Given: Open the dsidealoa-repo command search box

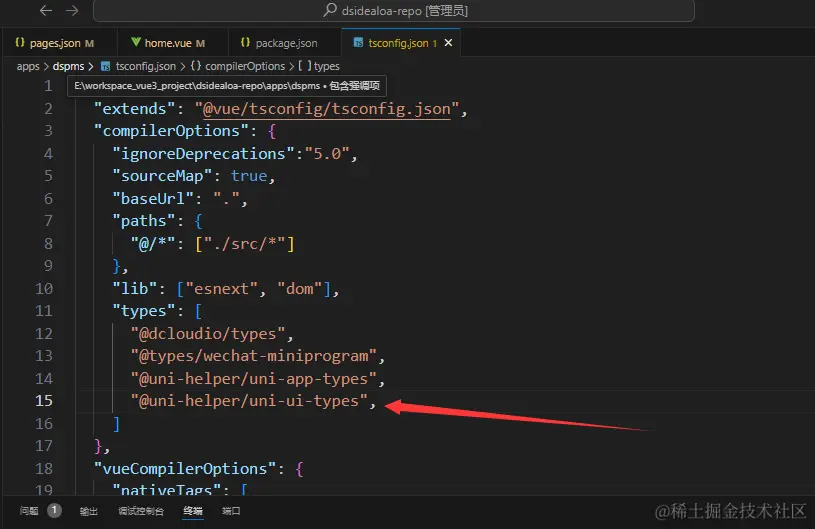Looking at the screenshot, I should [393, 10].
